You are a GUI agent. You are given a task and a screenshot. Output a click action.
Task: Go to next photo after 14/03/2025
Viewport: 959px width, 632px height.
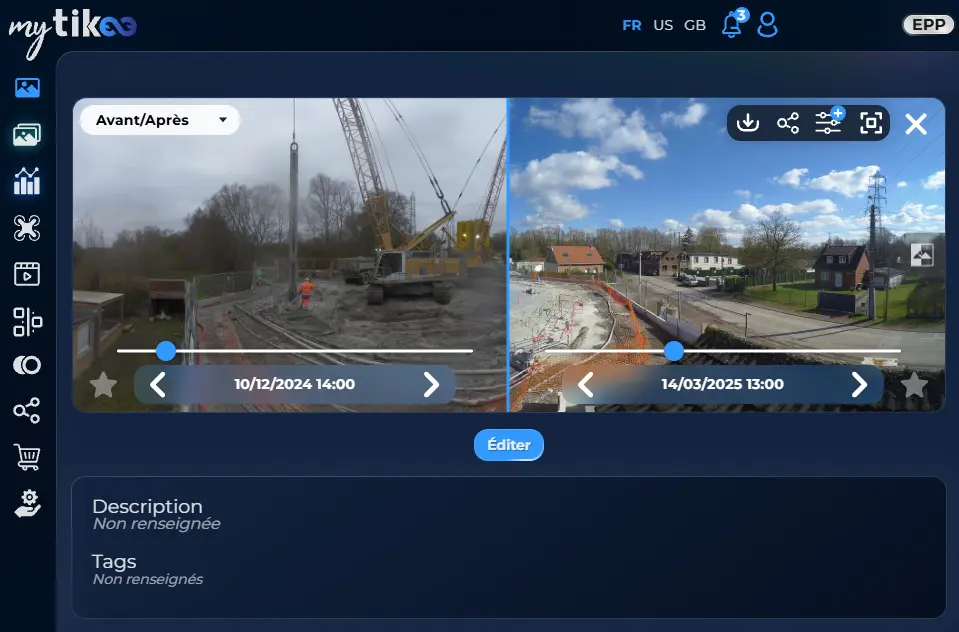point(859,385)
